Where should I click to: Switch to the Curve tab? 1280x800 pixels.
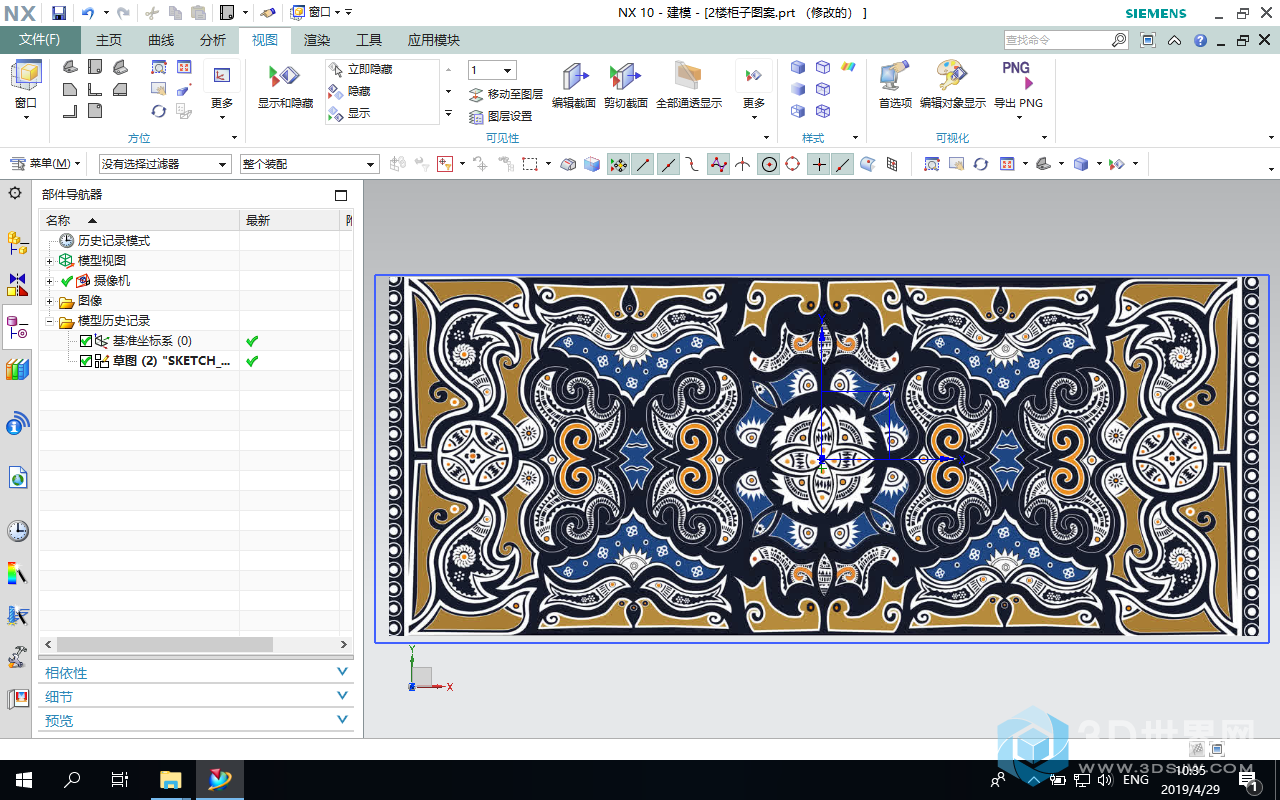(161, 40)
